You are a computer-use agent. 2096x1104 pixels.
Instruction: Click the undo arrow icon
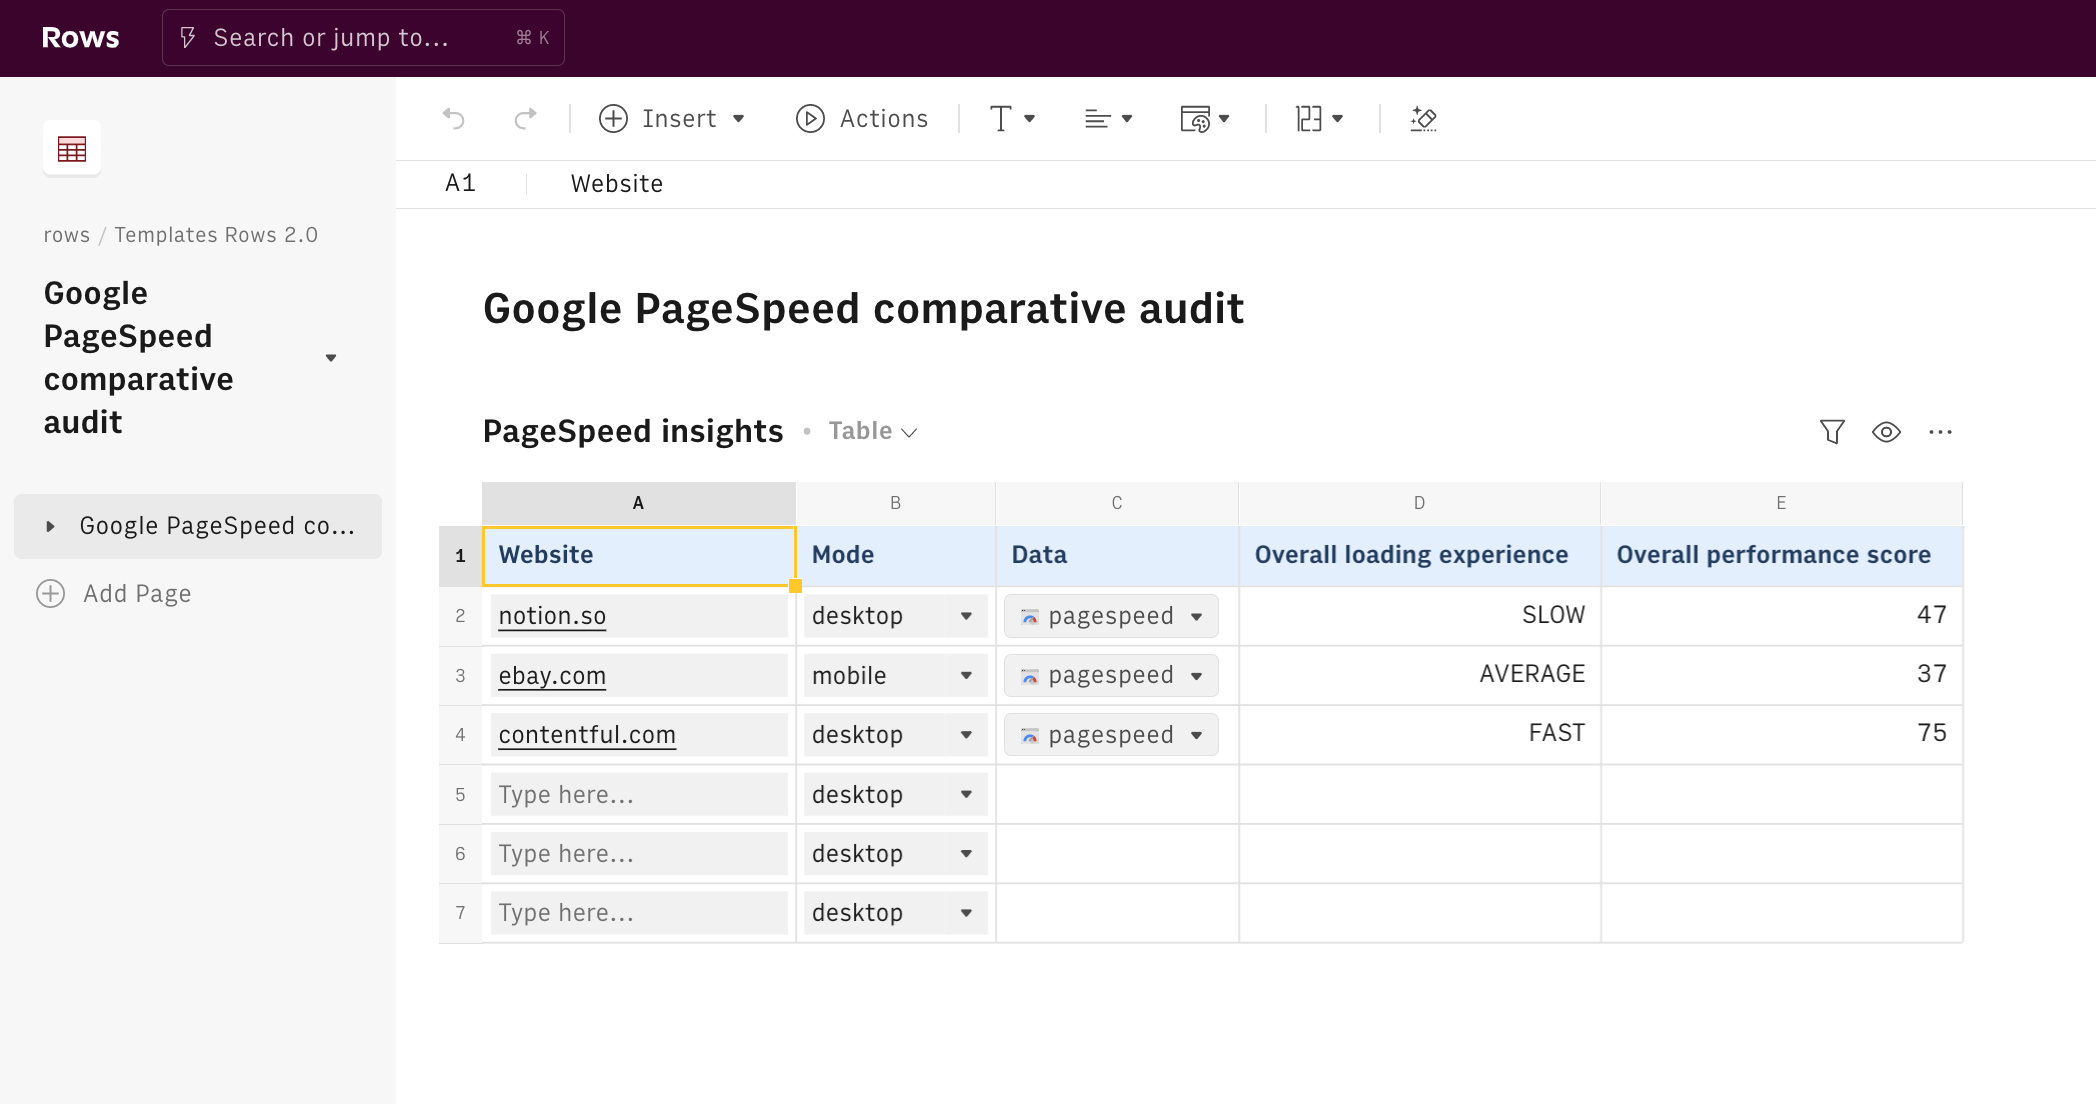point(452,117)
